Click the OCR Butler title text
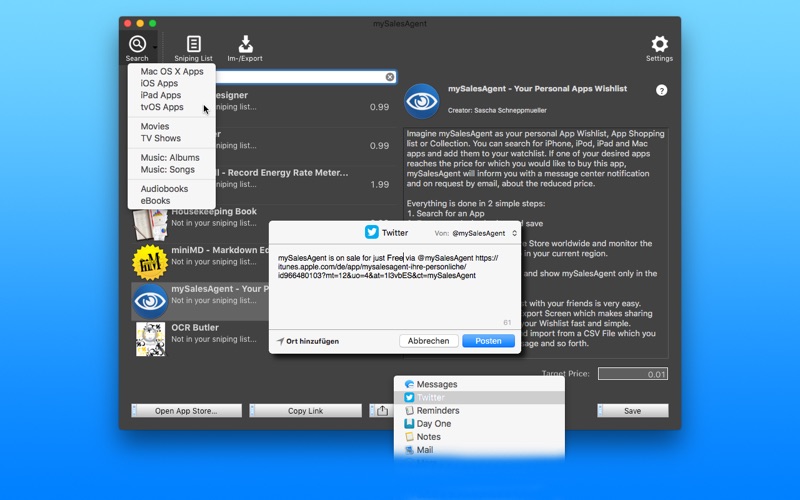Screen dimensions: 800x500 (x=195, y=328)
